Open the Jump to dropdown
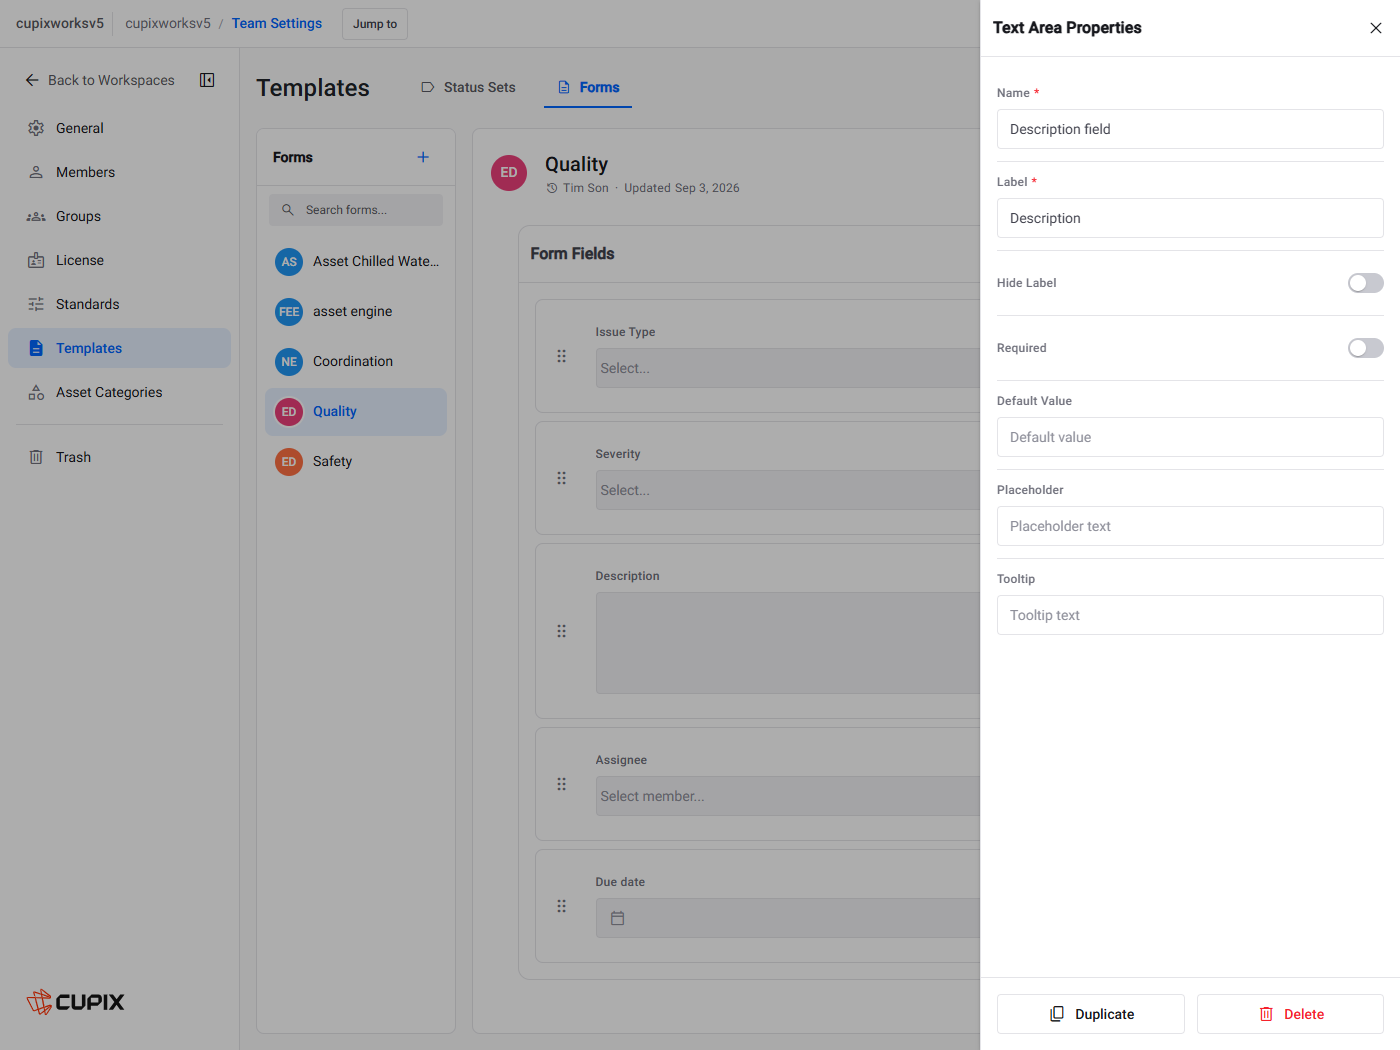The height and width of the screenshot is (1050, 1400). coord(375,24)
